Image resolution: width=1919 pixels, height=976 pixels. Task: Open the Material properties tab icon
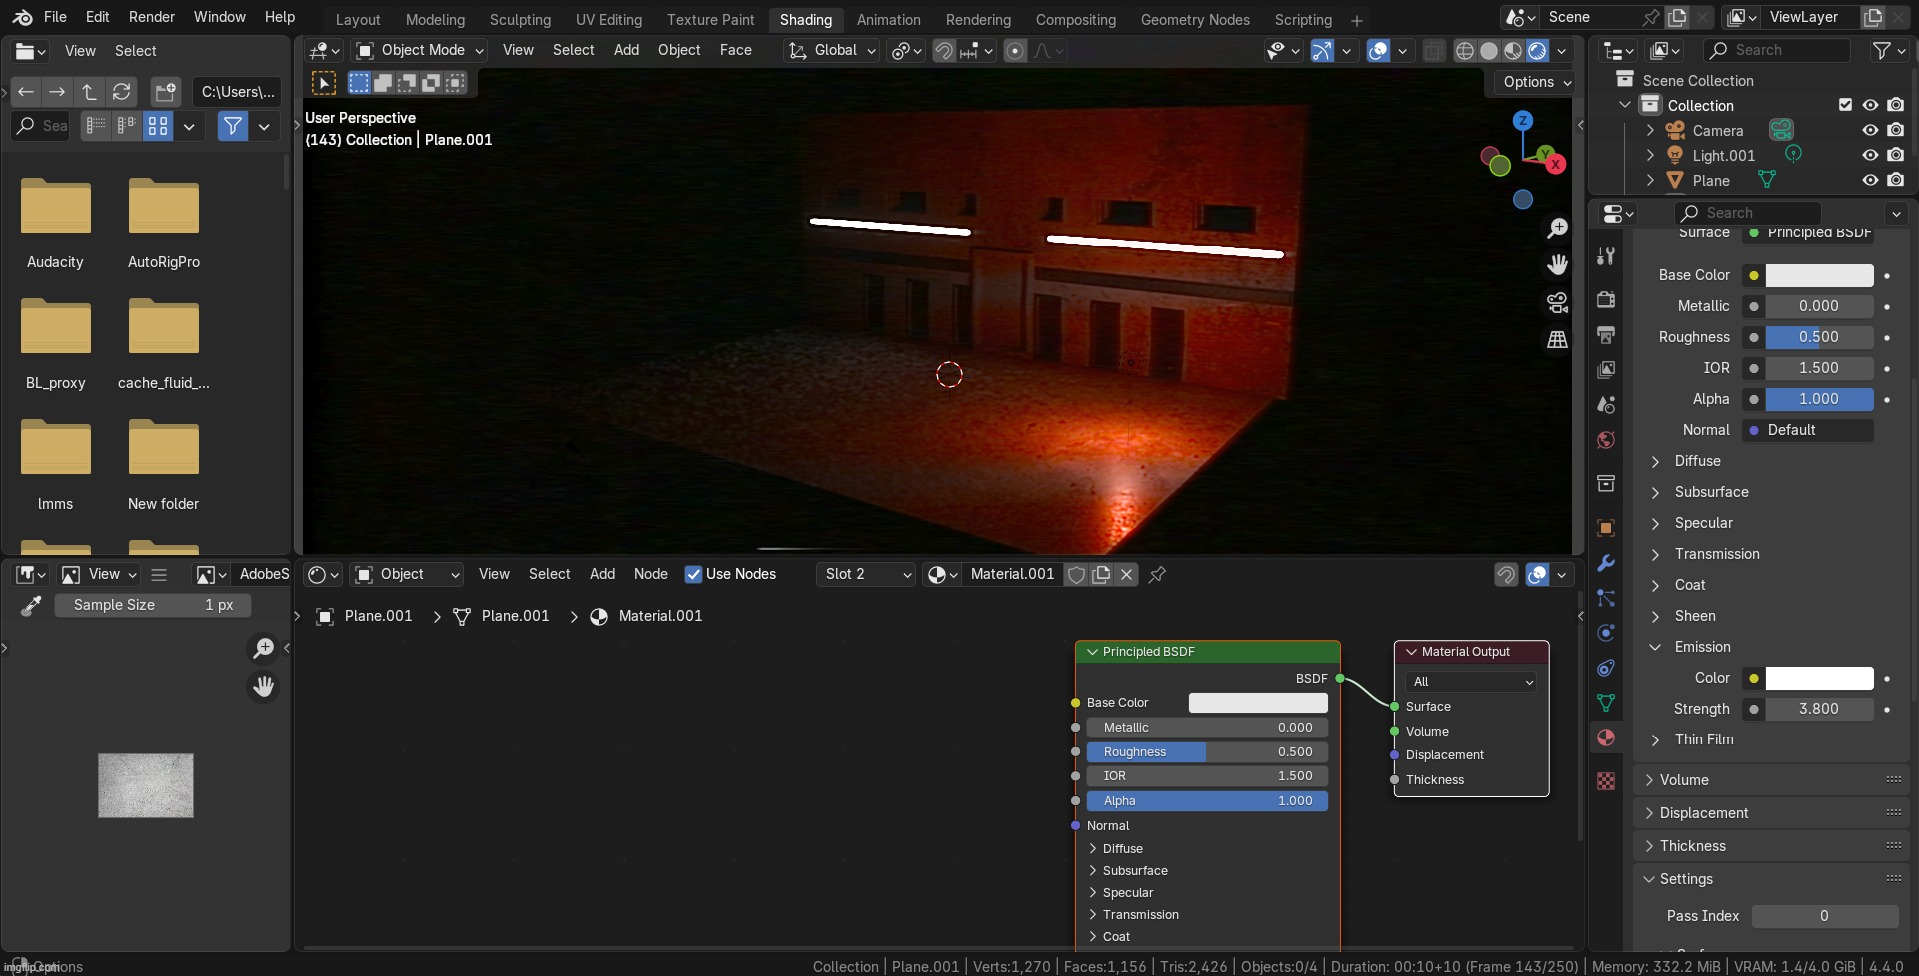1606,738
